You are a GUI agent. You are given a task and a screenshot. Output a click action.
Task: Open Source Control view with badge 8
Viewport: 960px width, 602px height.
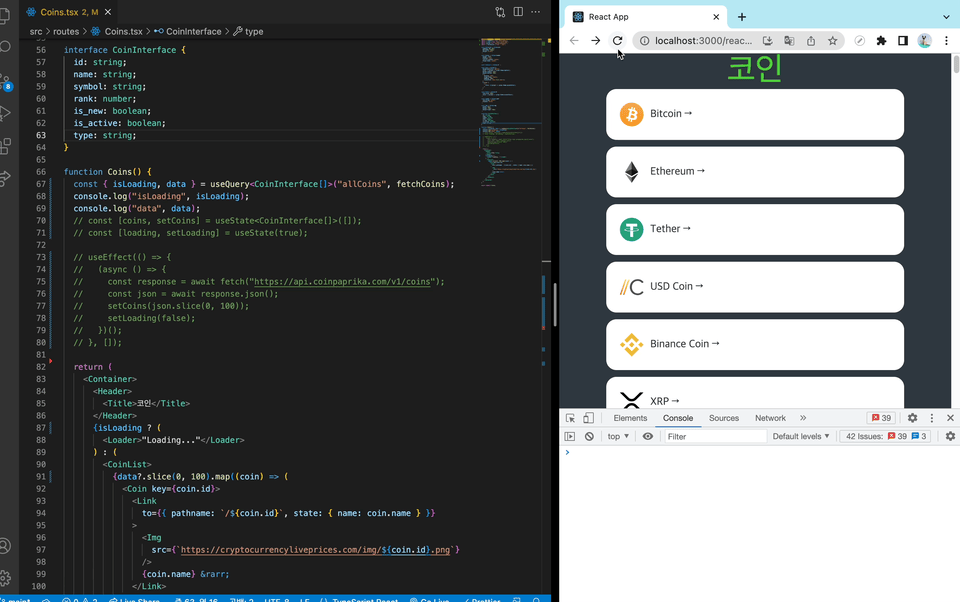pyautogui.click(x=5, y=81)
